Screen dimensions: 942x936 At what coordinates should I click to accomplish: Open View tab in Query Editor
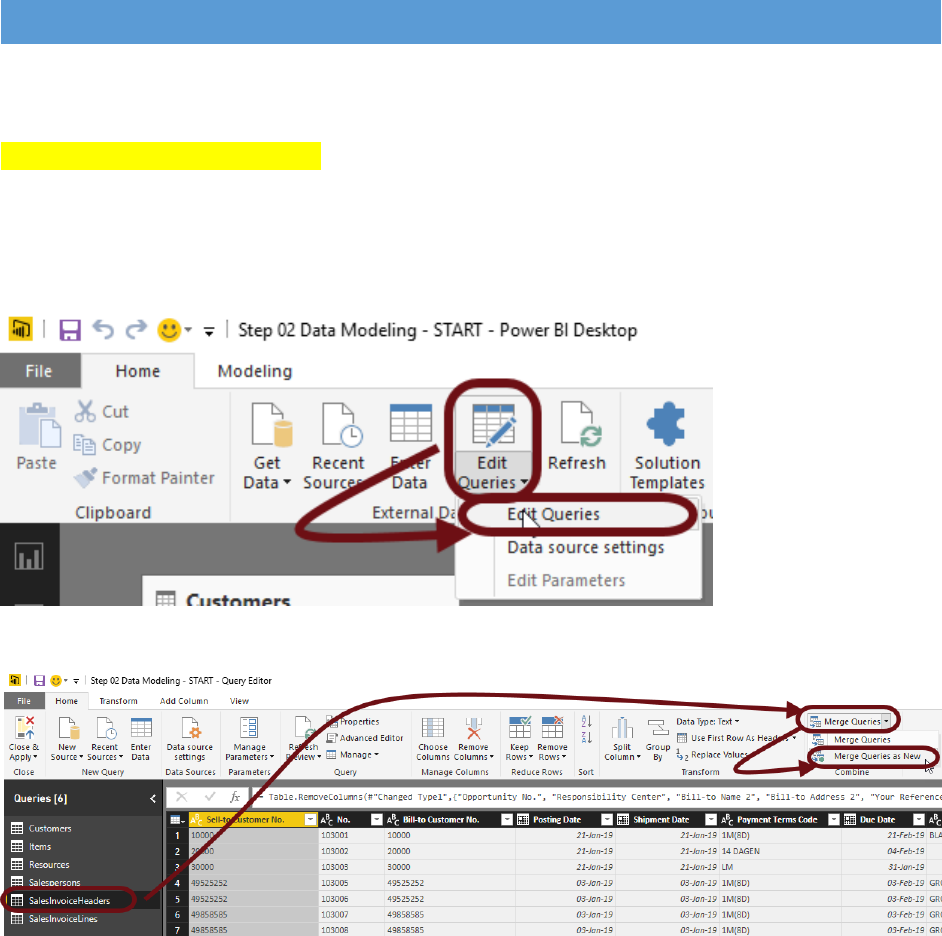pyautogui.click(x=239, y=701)
